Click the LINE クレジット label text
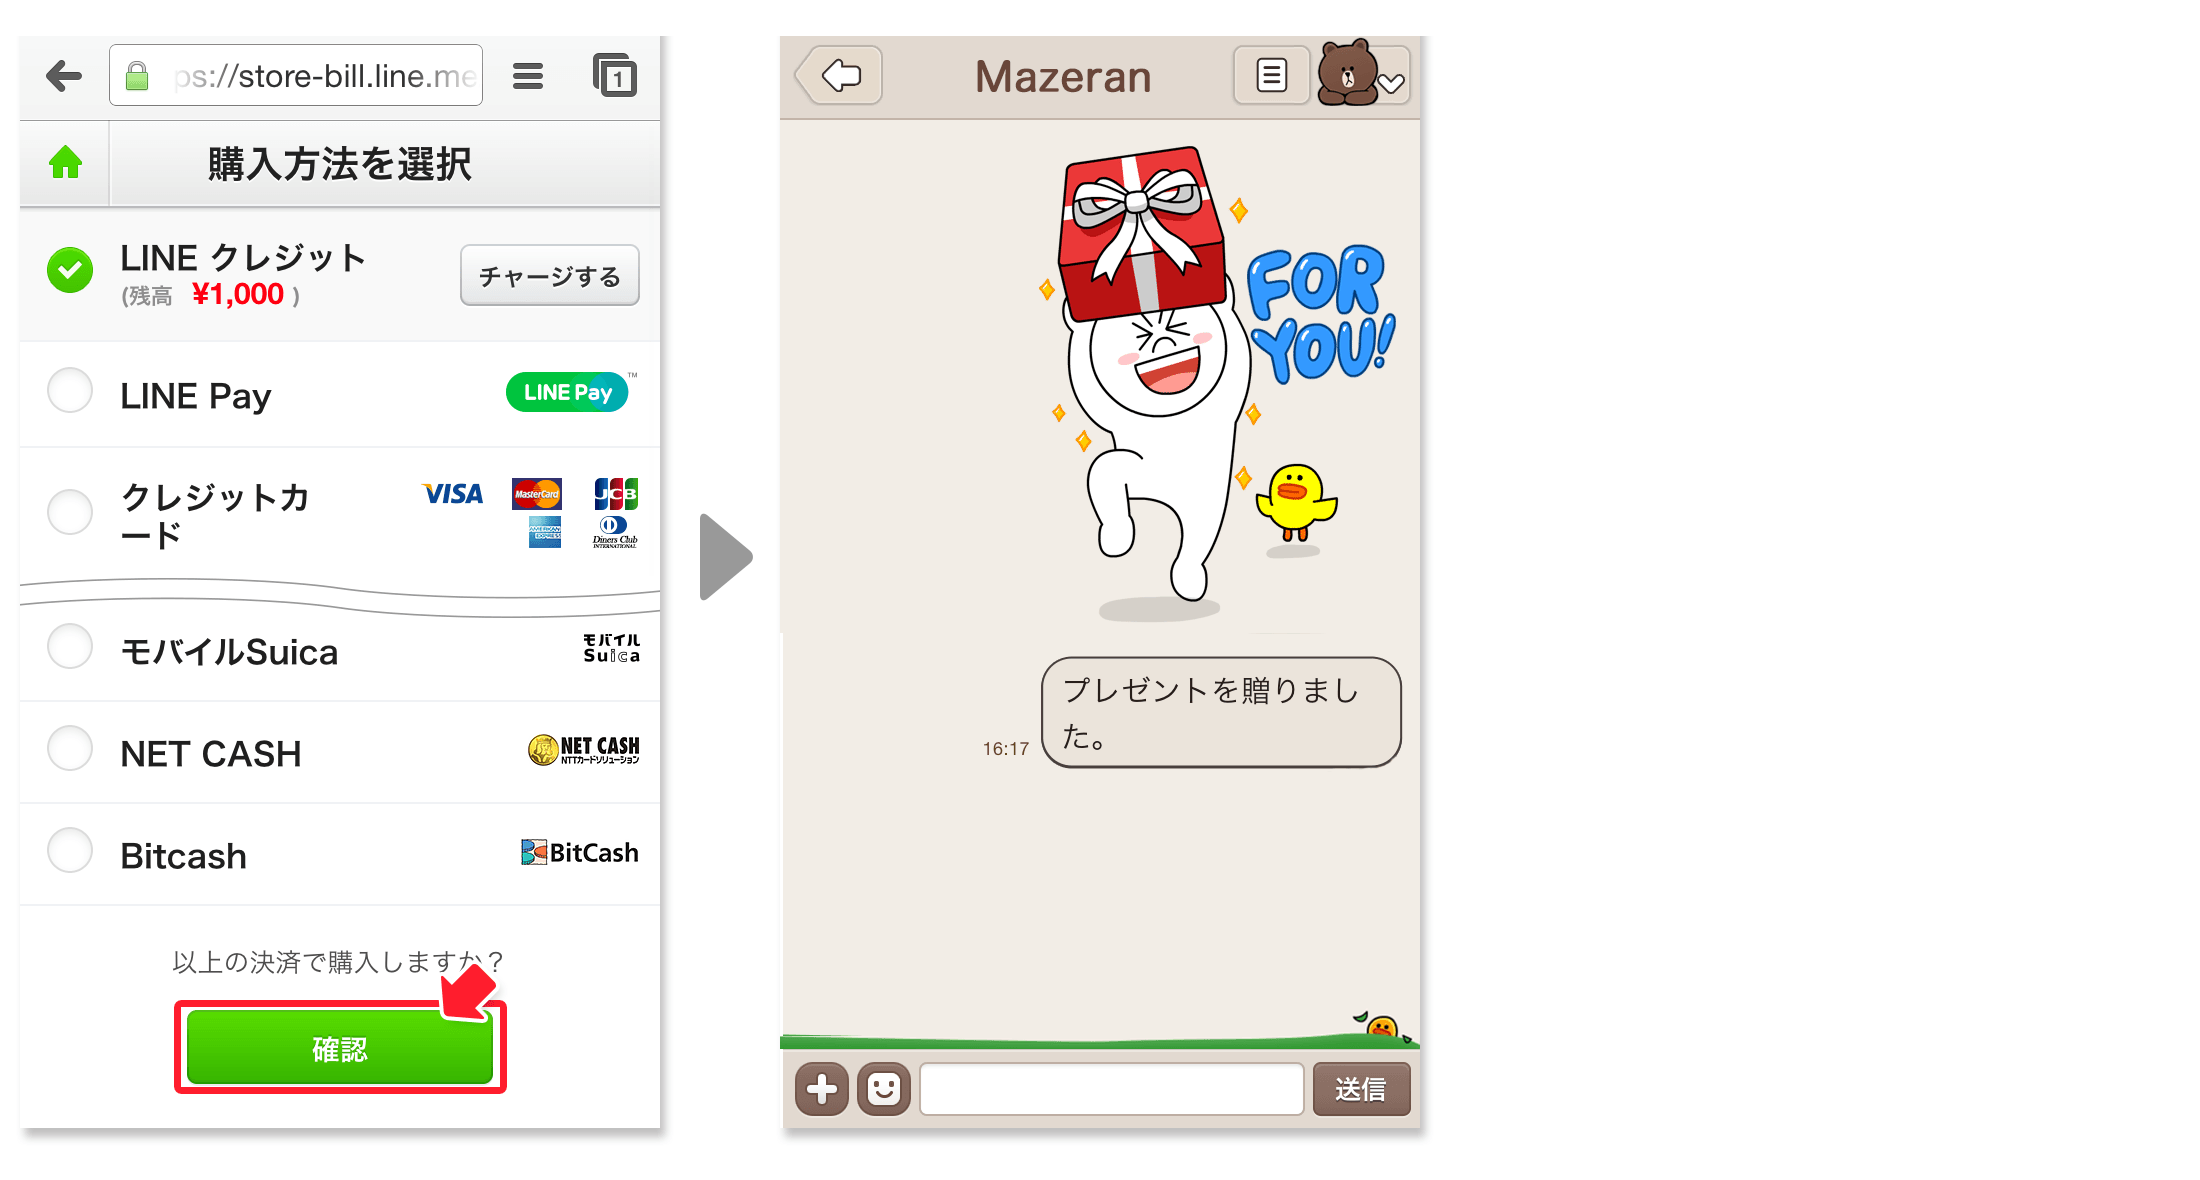2200x1180 pixels. tap(243, 258)
